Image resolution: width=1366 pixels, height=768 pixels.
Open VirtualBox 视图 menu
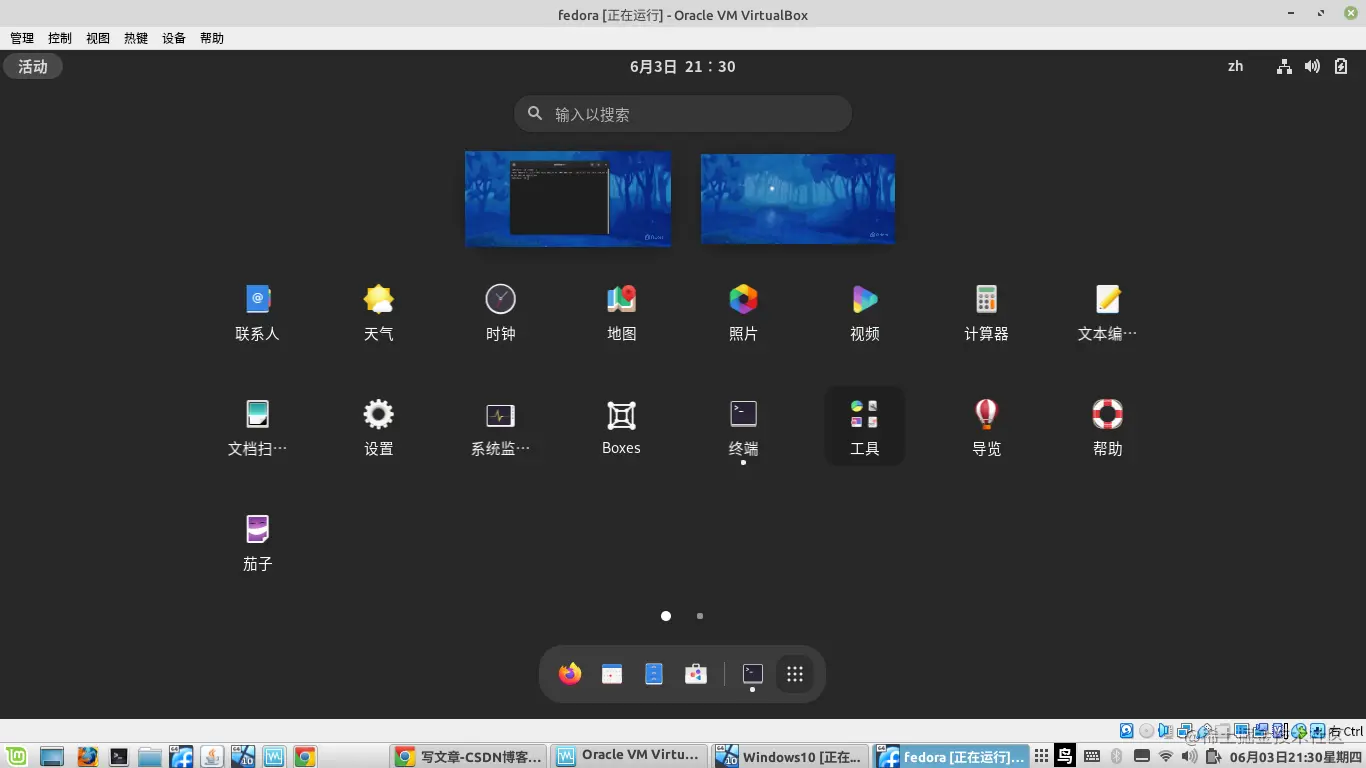click(x=98, y=38)
